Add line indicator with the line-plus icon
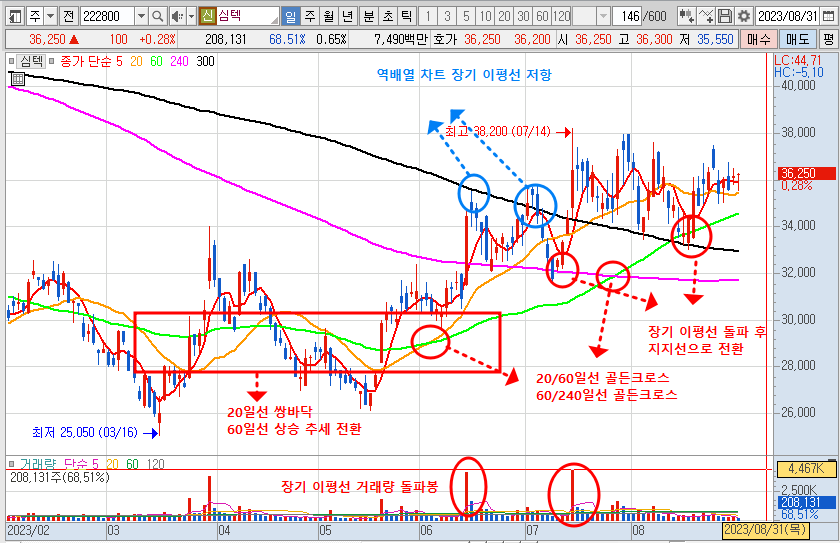 click(707, 17)
